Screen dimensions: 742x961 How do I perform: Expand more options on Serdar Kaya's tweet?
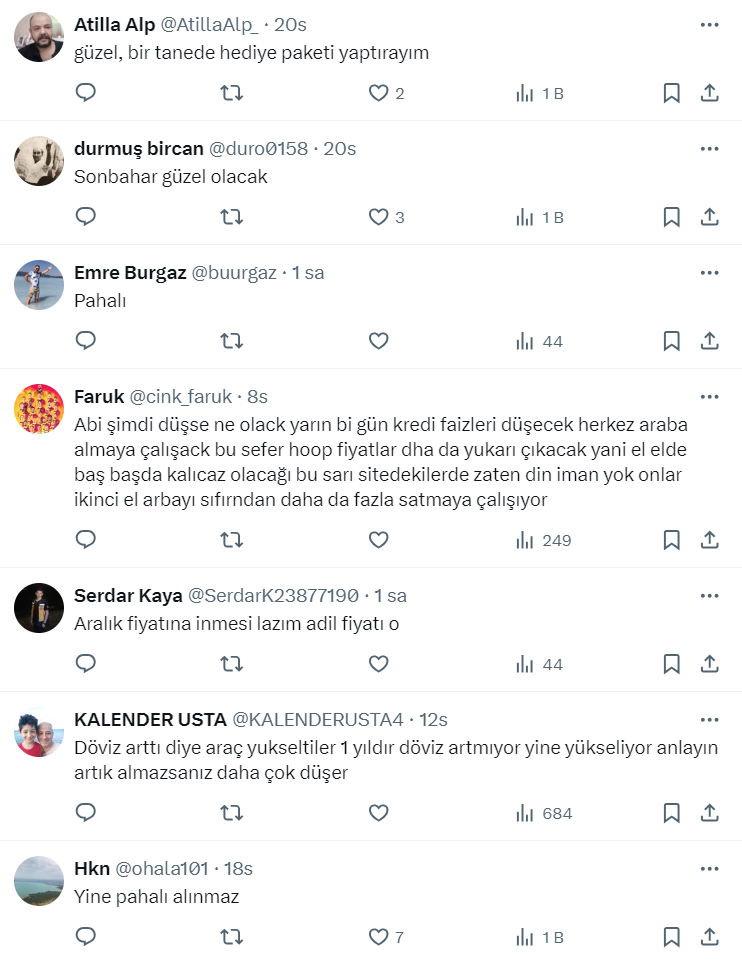(x=709, y=596)
